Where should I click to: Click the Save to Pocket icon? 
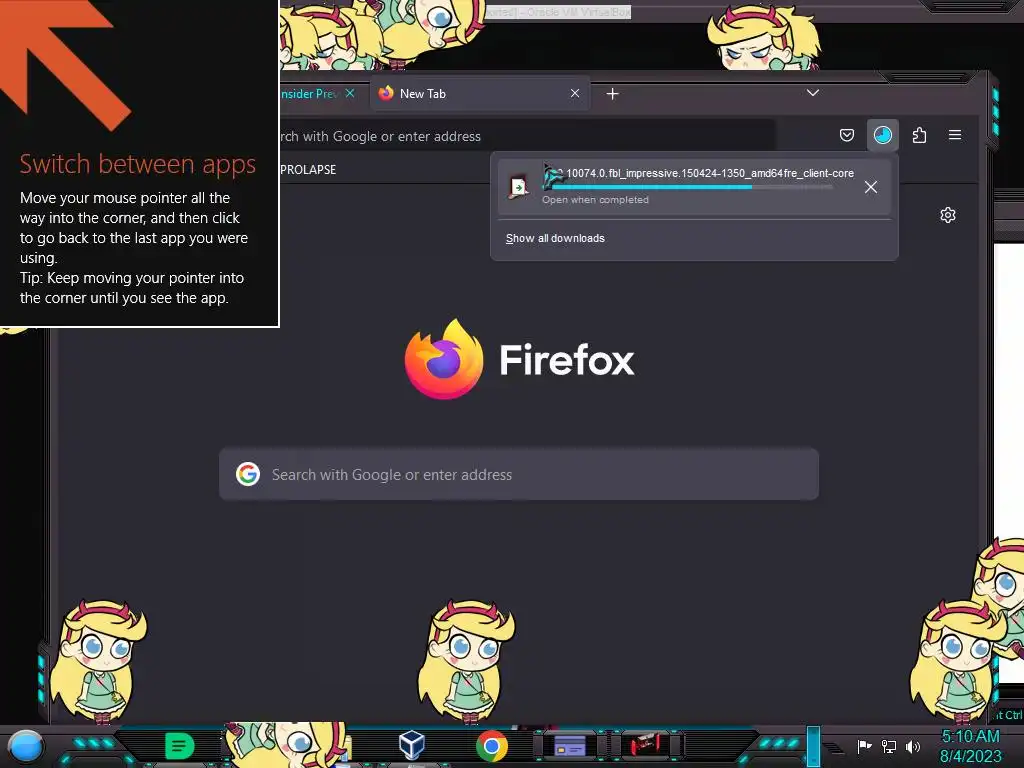click(x=846, y=135)
